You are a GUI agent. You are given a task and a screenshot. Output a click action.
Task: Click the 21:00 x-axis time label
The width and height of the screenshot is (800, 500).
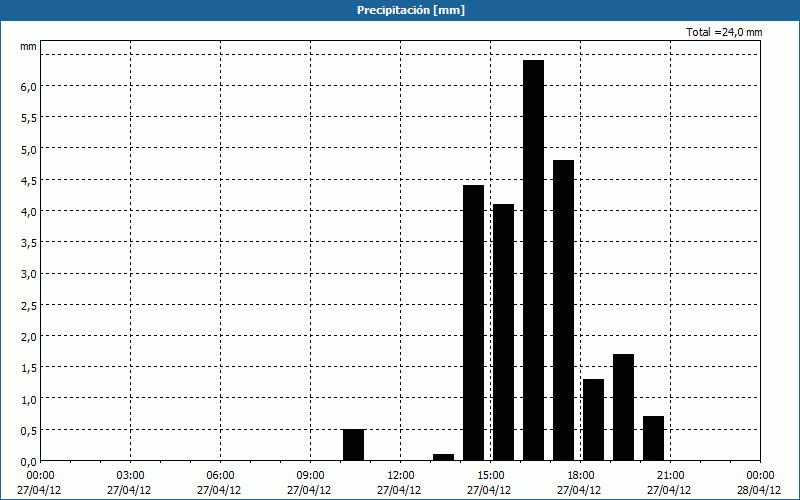[x=670, y=476]
